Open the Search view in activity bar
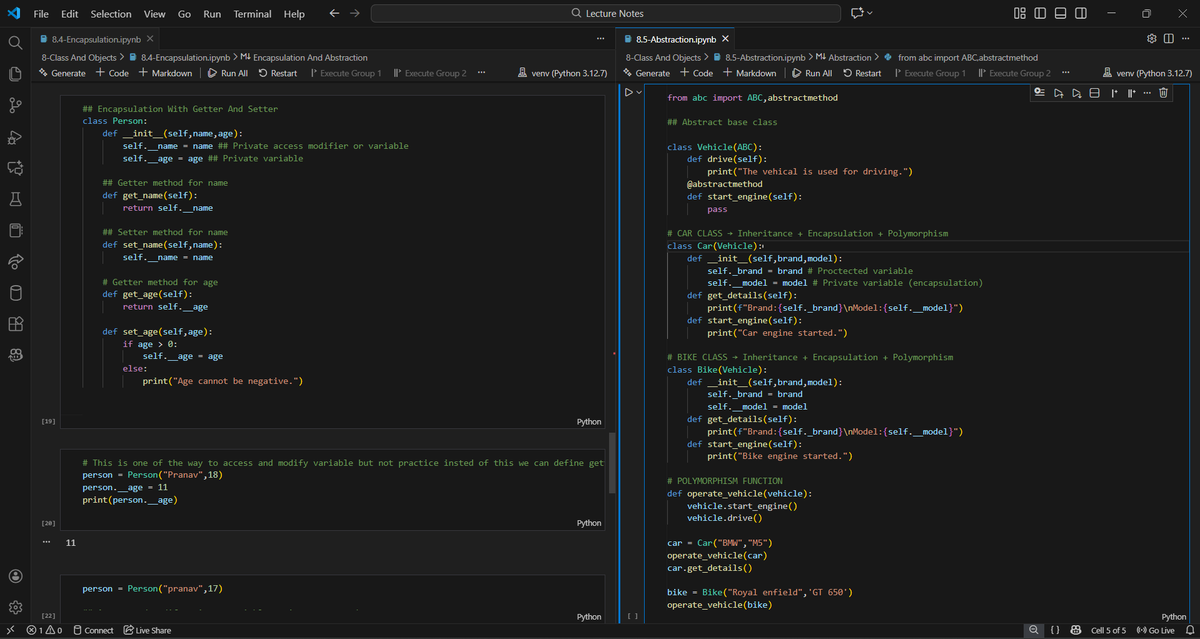The height and width of the screenshot is (639, 1200). coord(14,44)
